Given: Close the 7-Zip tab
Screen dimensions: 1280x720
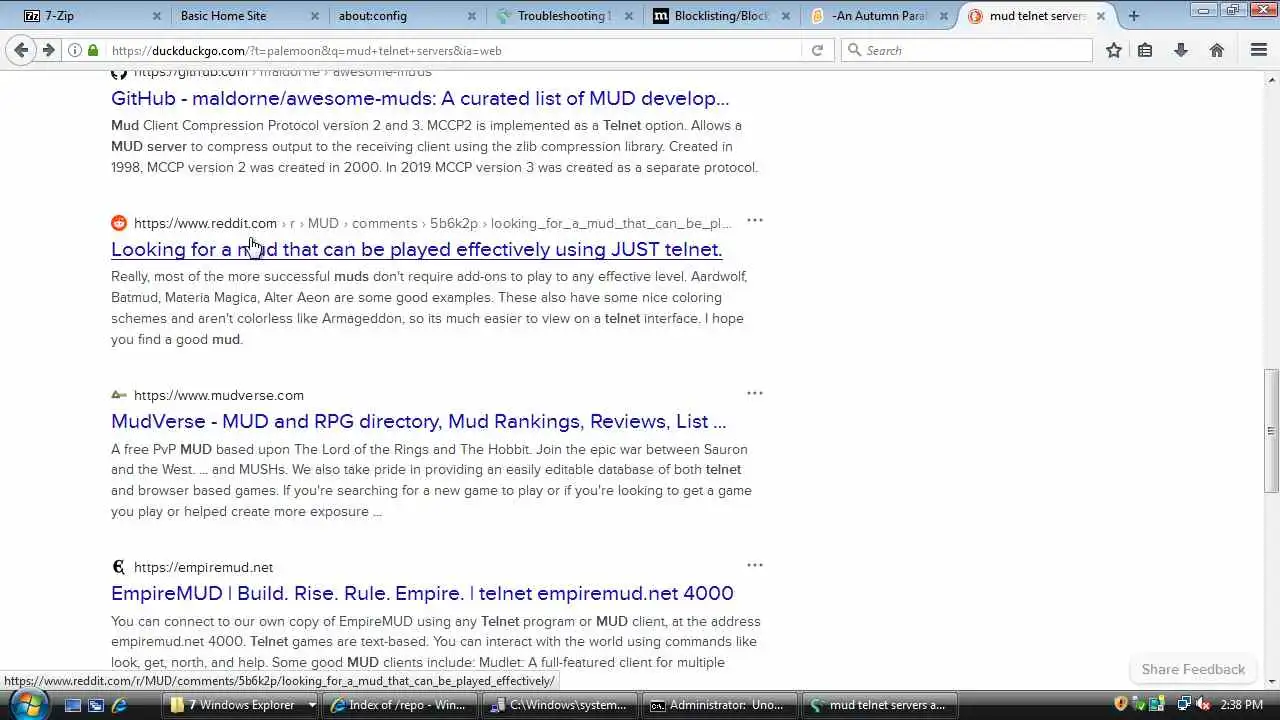Looking at the screenshot, I should click(x=157, y=16).
